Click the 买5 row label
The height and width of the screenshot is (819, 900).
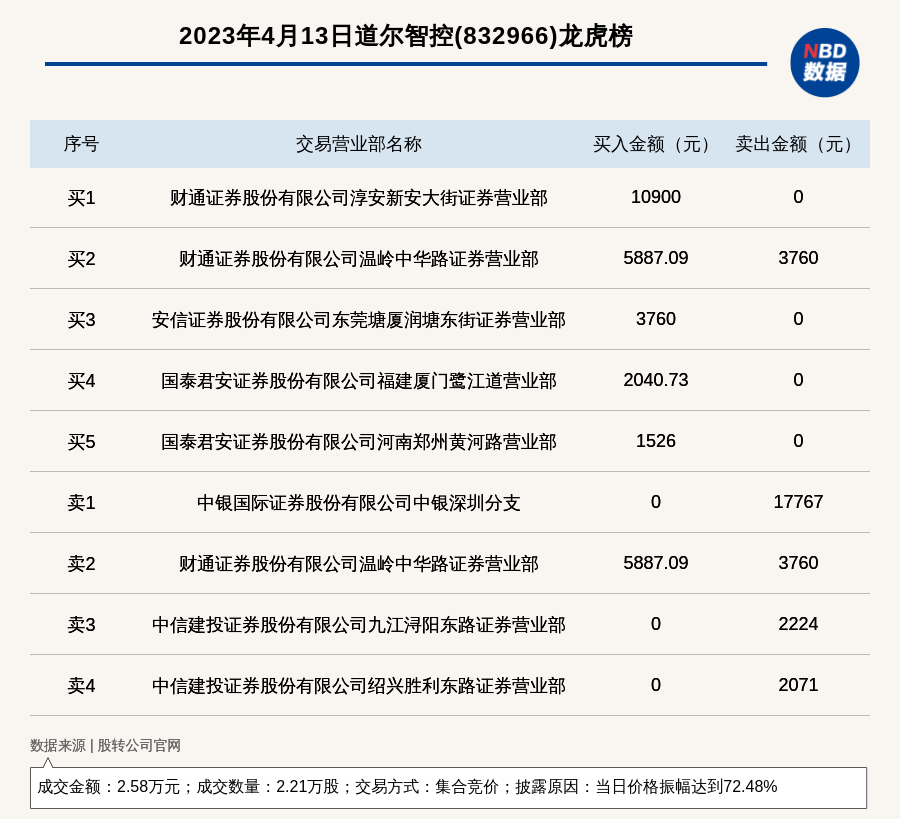point(81,441)
